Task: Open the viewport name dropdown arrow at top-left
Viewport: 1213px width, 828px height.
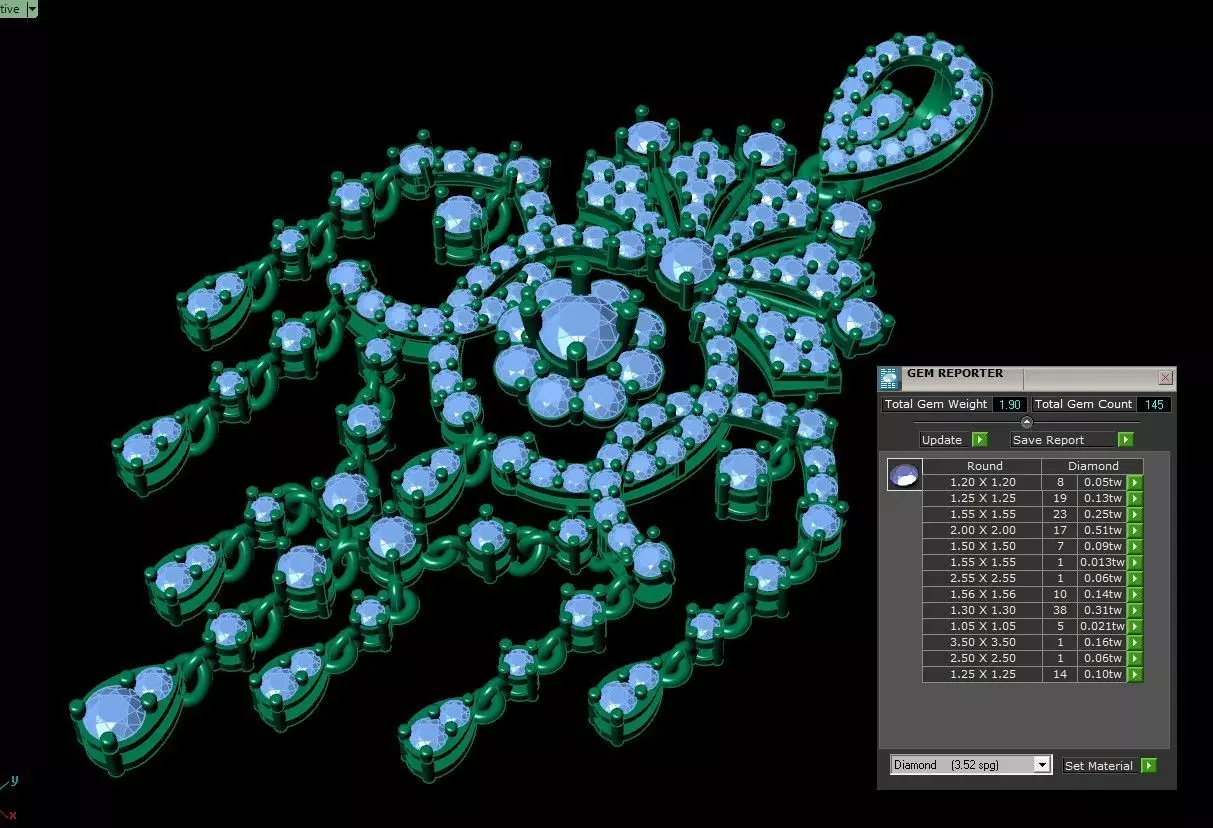Action: pyautogui.click(x=32, y=8)
